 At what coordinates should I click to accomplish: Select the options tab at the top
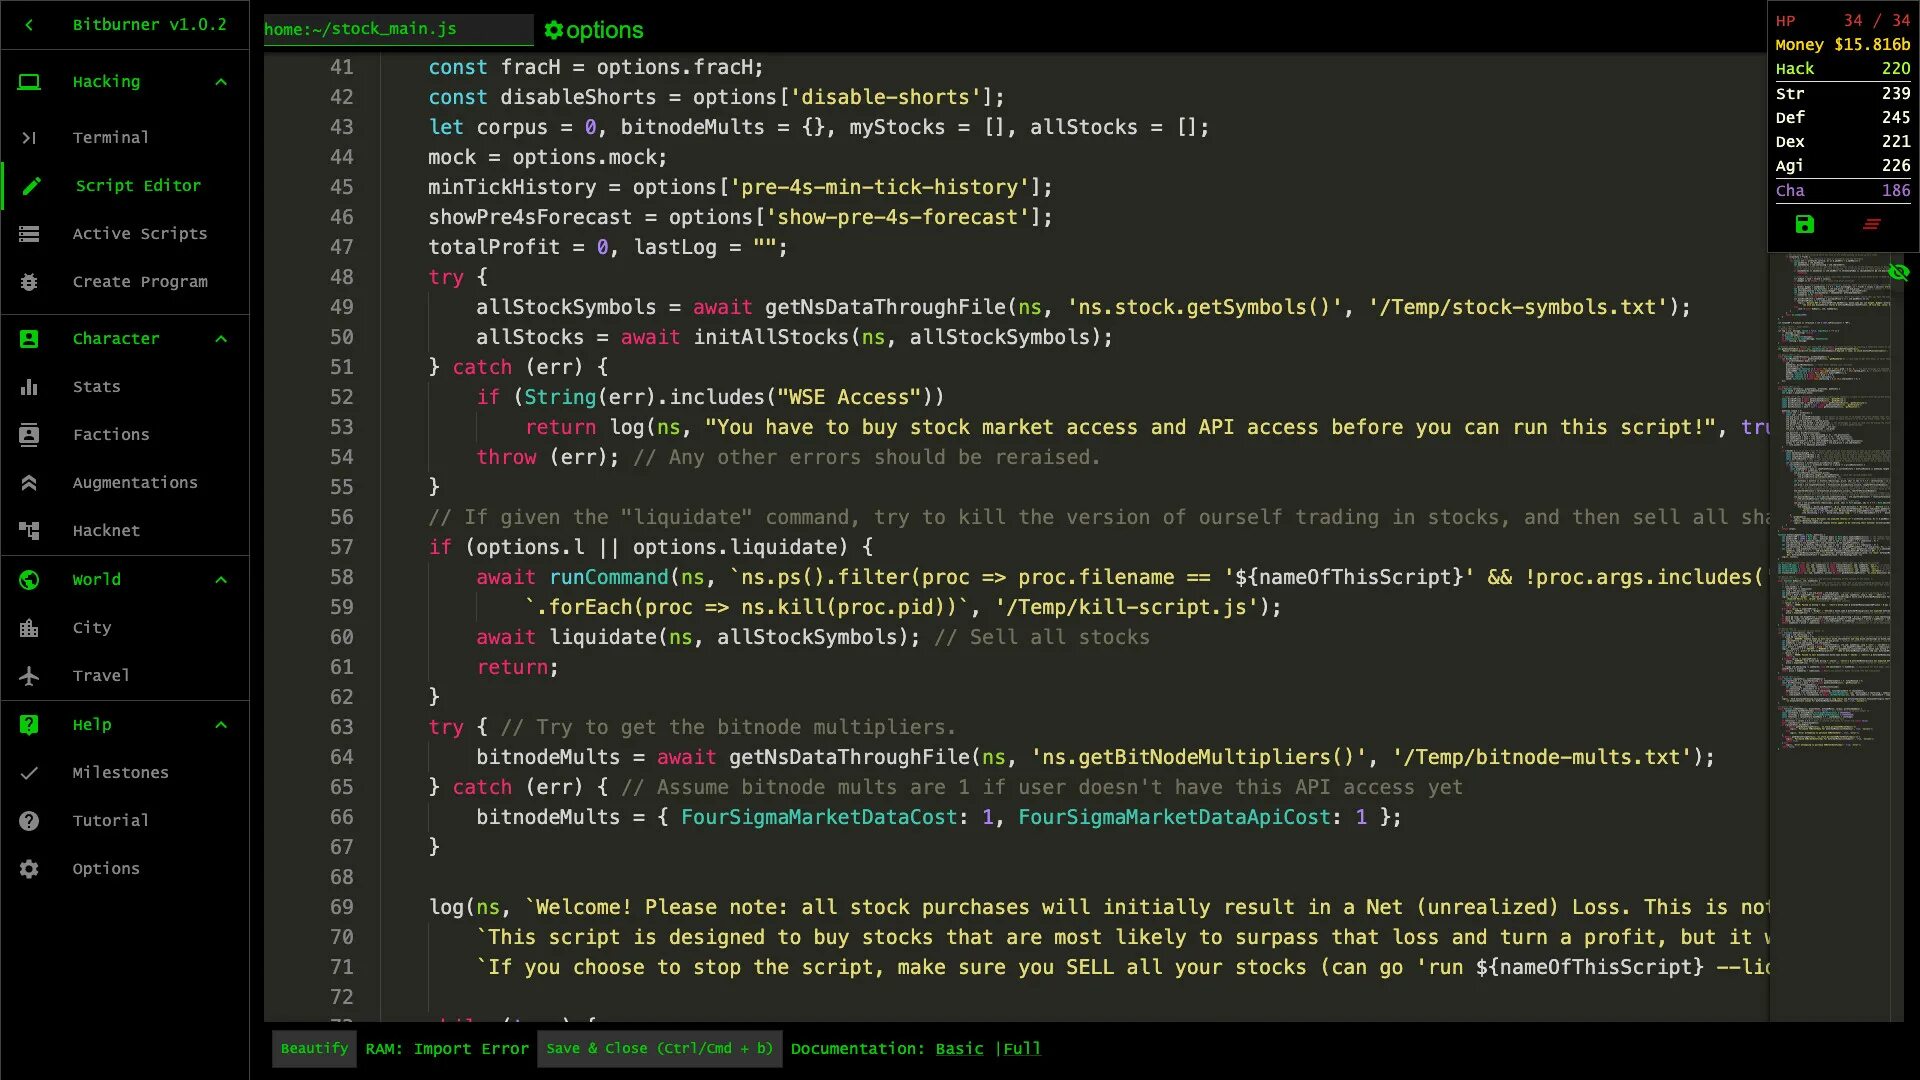coord(593,29)
